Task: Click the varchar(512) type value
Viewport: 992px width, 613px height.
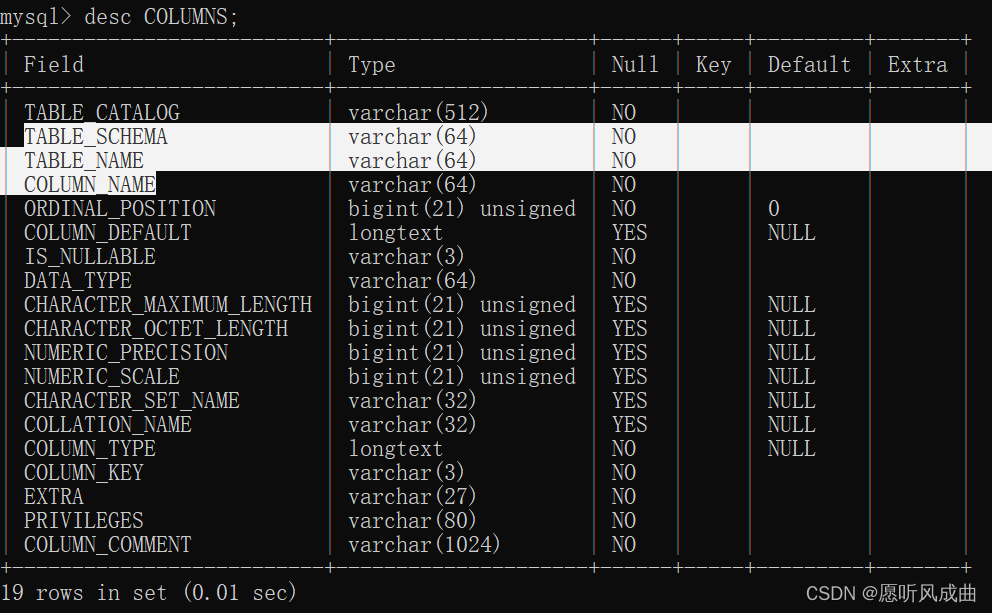Action: (x=419, y=113)
